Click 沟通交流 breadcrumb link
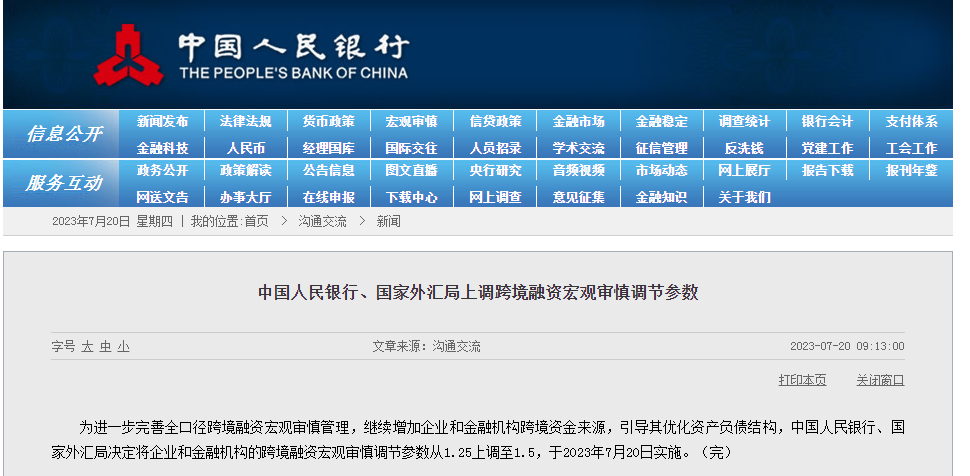970x476 pixels. pos(322,221)
